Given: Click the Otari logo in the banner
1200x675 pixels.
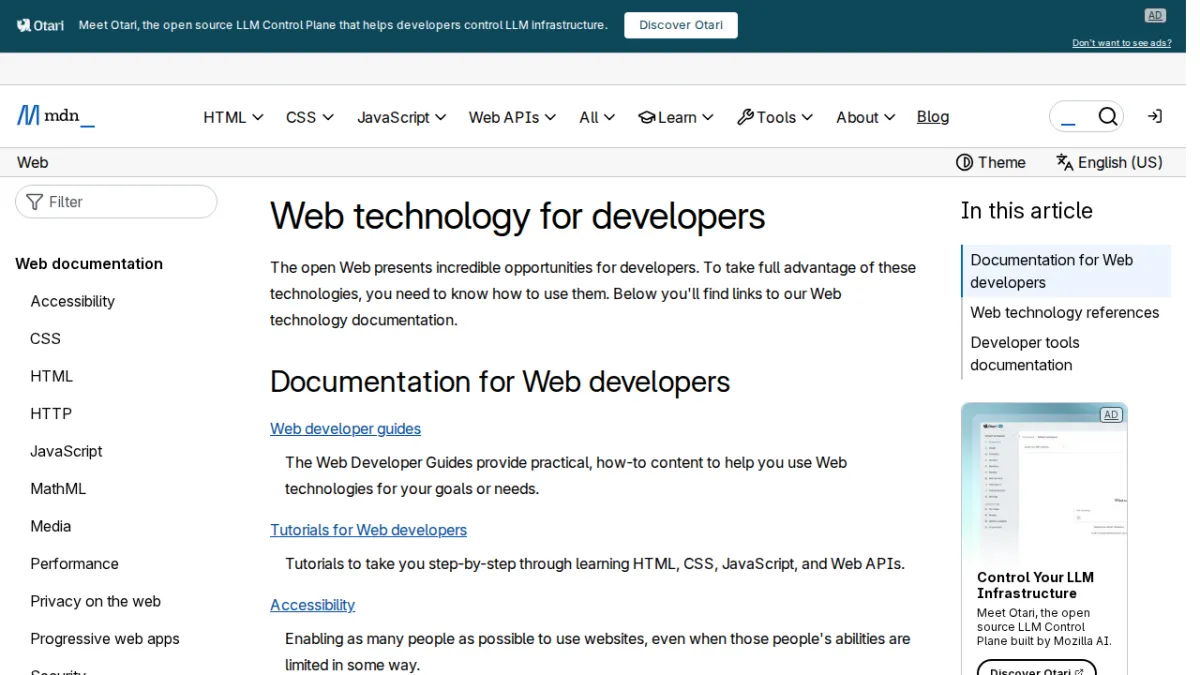Looking at the screenshot, I should (x=40, y=25).
